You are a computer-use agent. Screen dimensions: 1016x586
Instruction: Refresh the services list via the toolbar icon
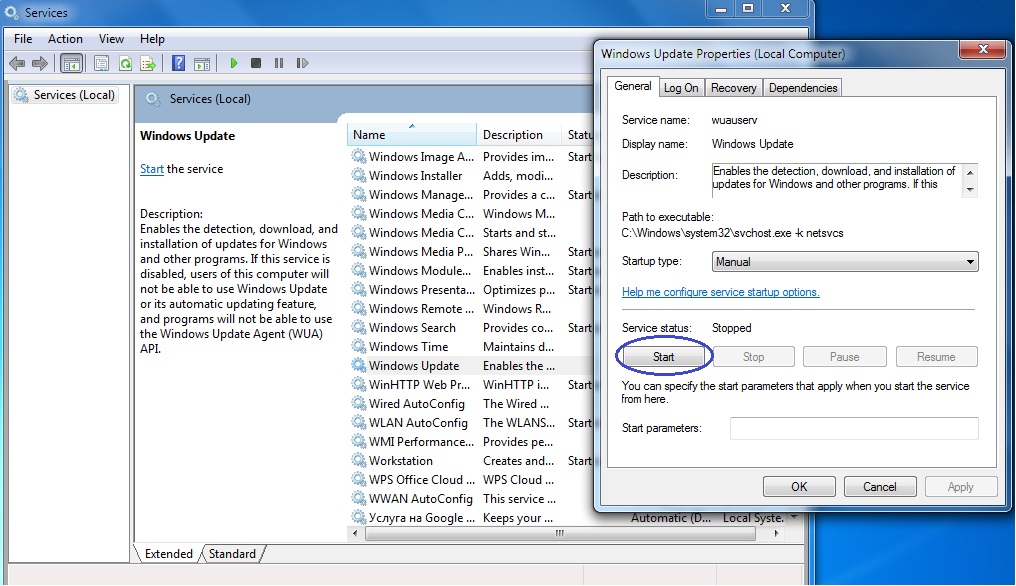125,62
